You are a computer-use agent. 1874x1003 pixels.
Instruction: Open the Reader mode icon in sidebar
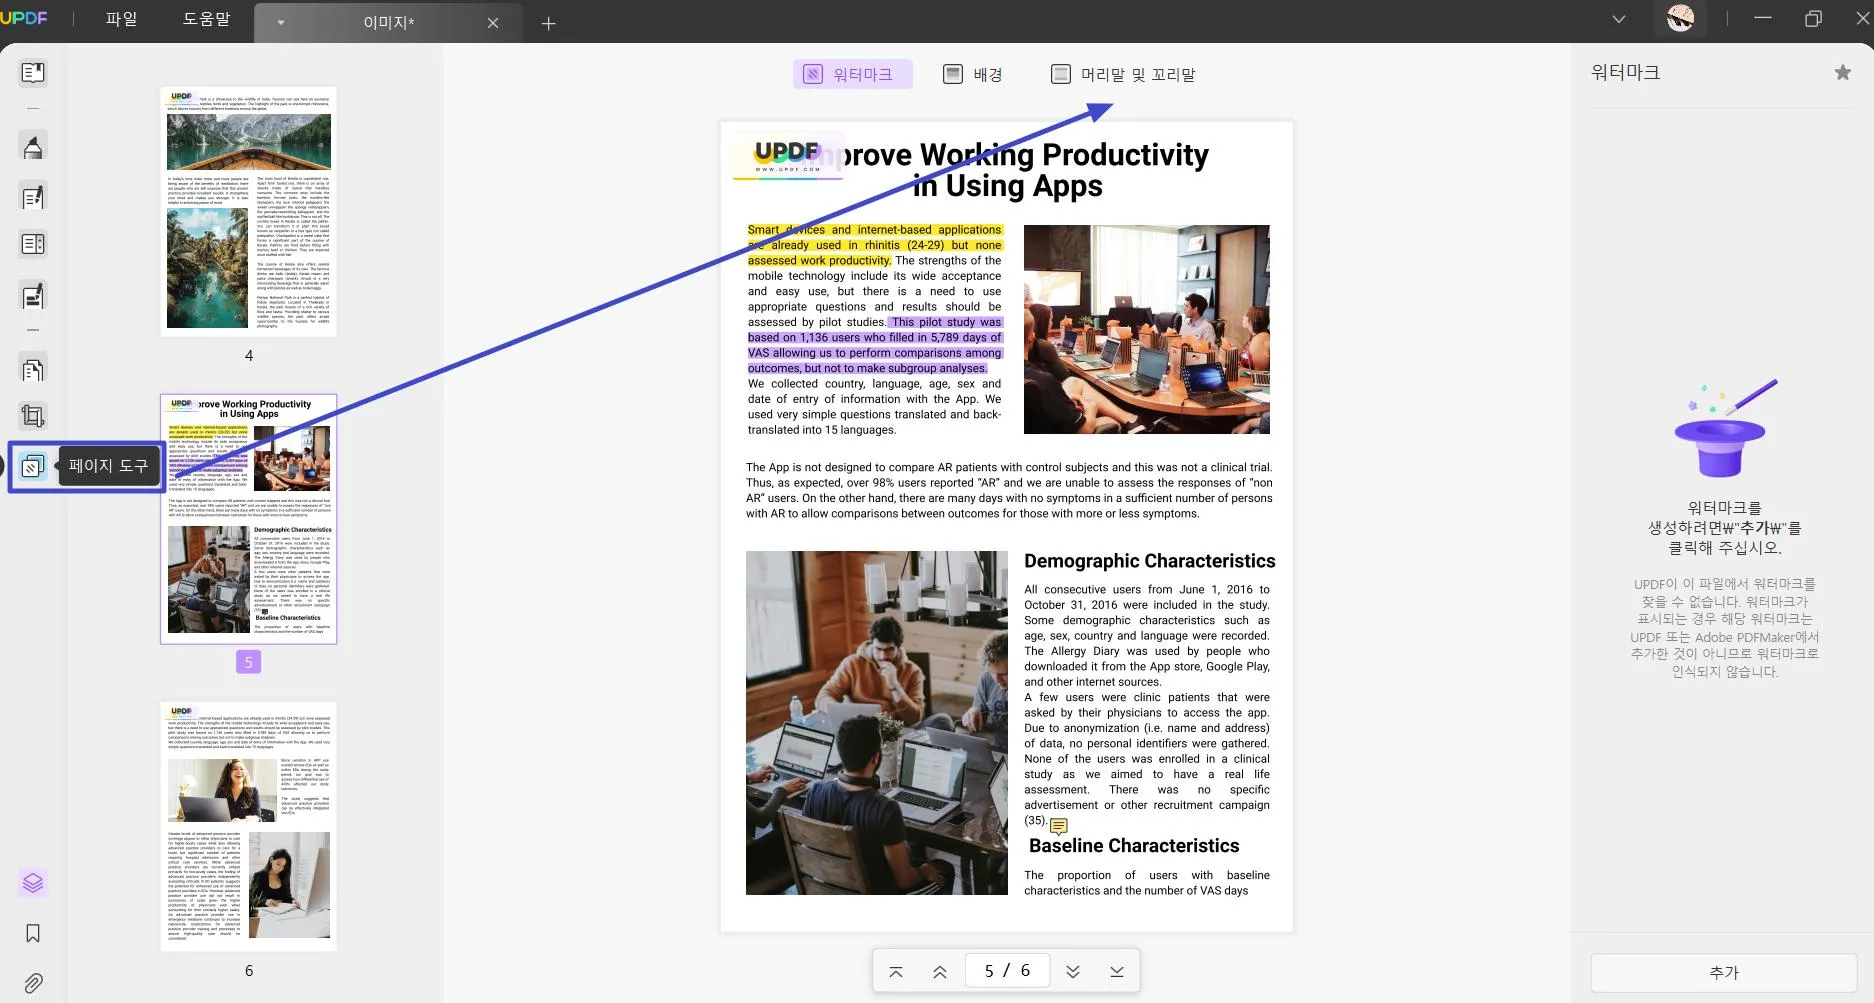tap(33, 72)
